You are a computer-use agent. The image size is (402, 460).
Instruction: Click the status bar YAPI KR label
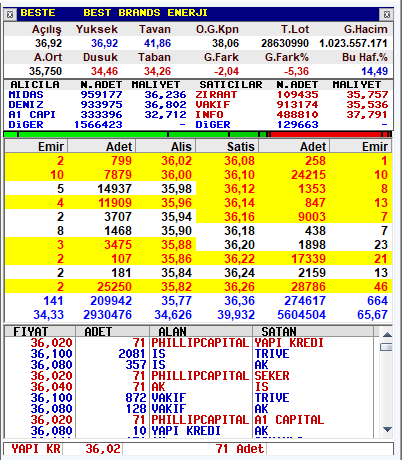coord(36,449)
